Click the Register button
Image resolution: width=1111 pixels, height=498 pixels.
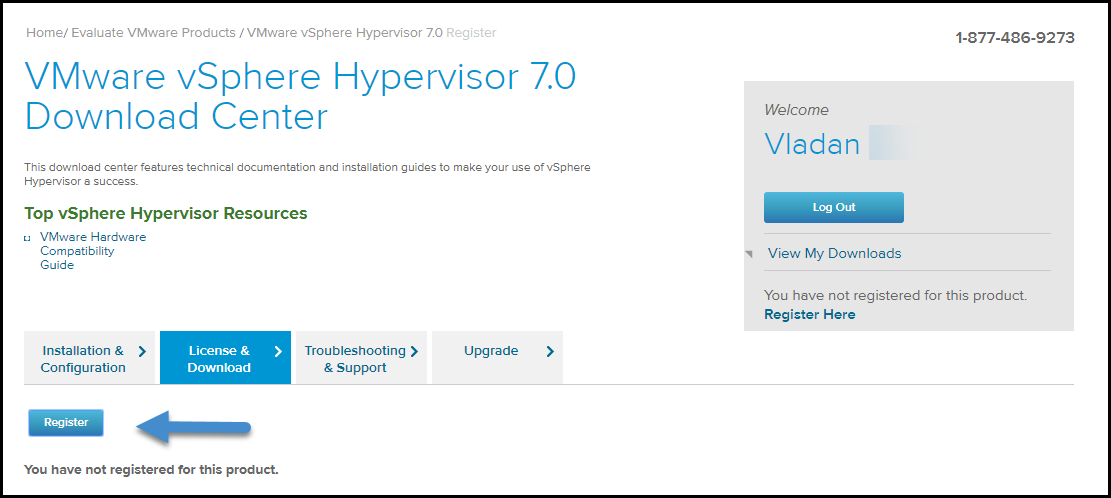66,423
